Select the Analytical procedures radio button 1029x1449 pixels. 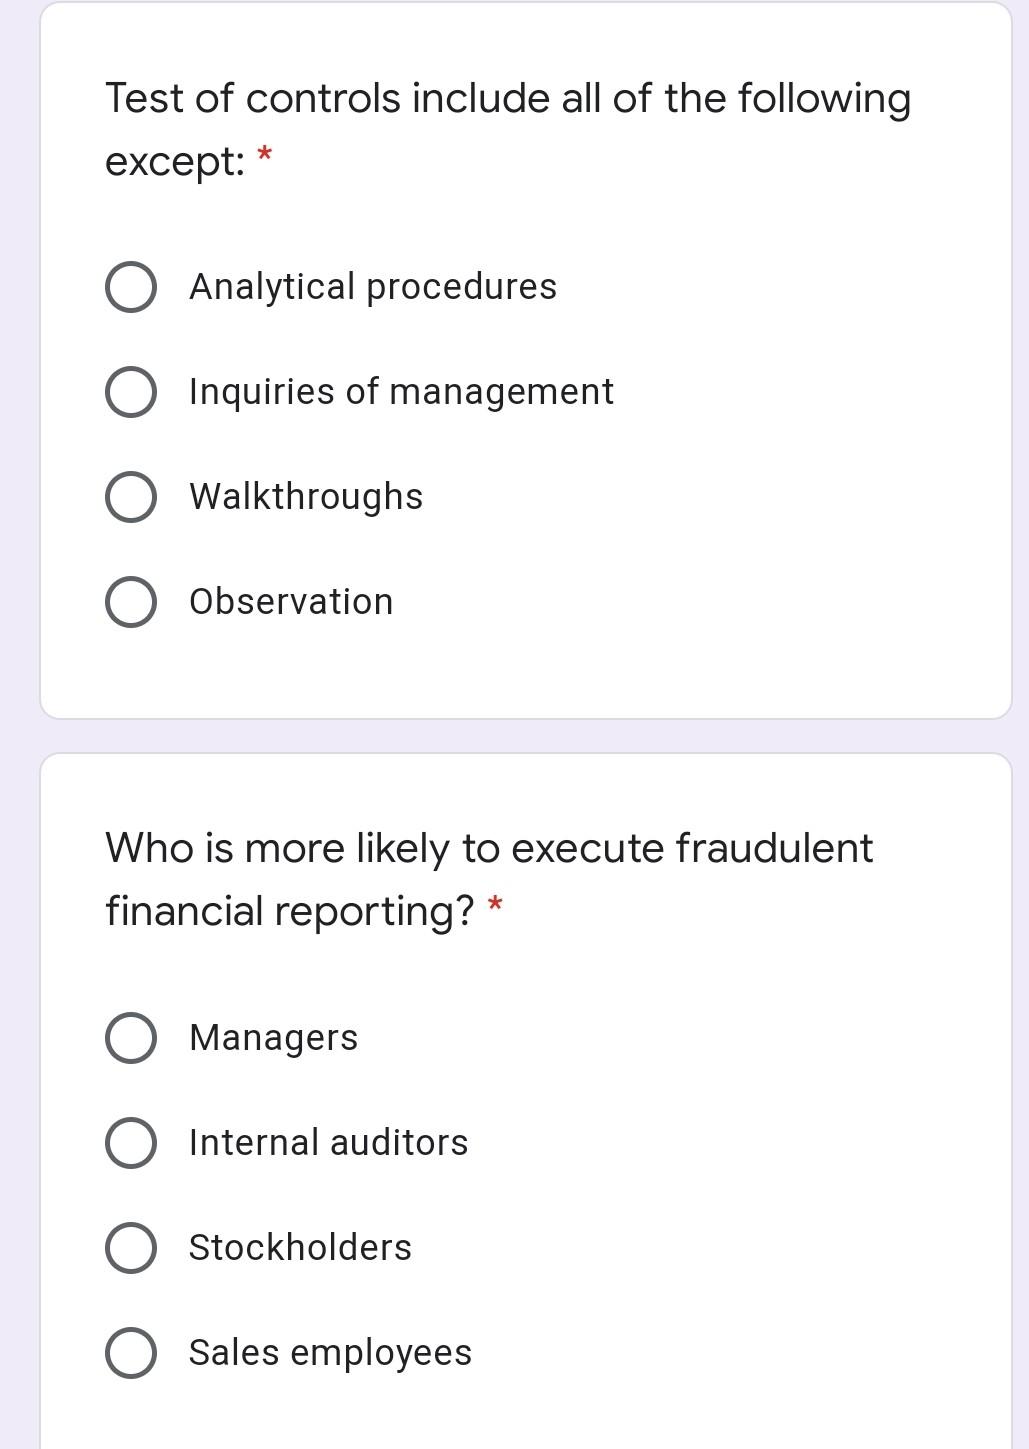[130, 288]
